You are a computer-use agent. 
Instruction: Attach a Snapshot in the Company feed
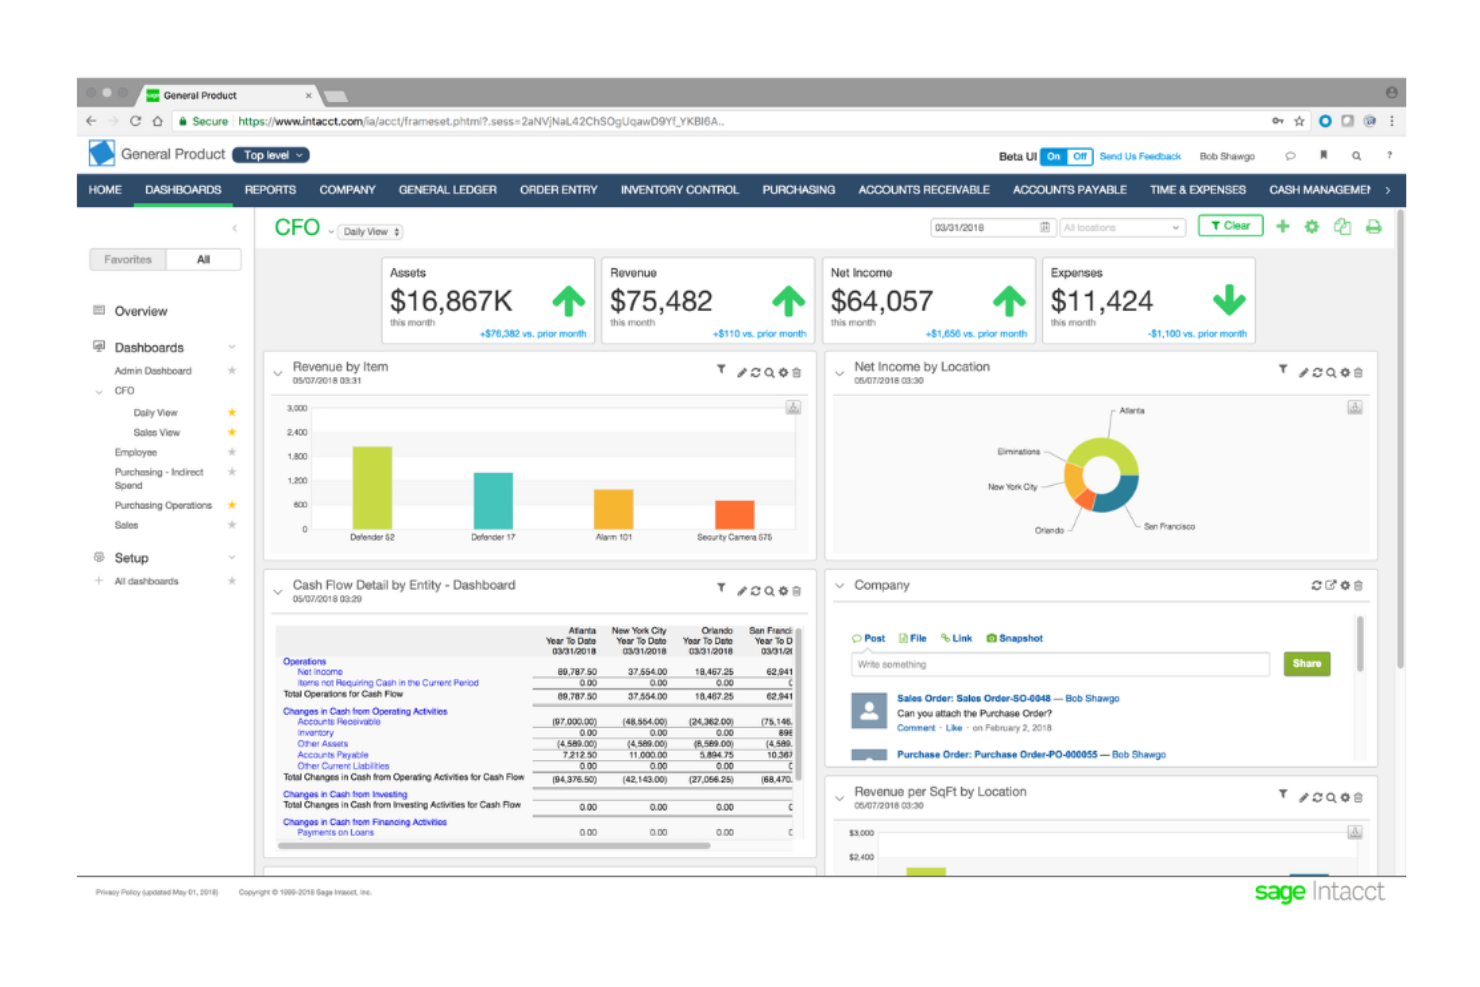1014,638
